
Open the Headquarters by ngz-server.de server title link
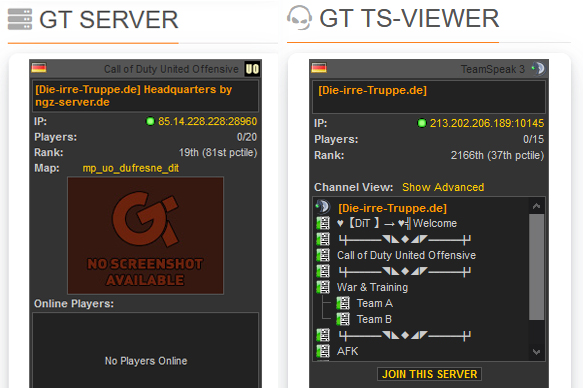point(134,96)
